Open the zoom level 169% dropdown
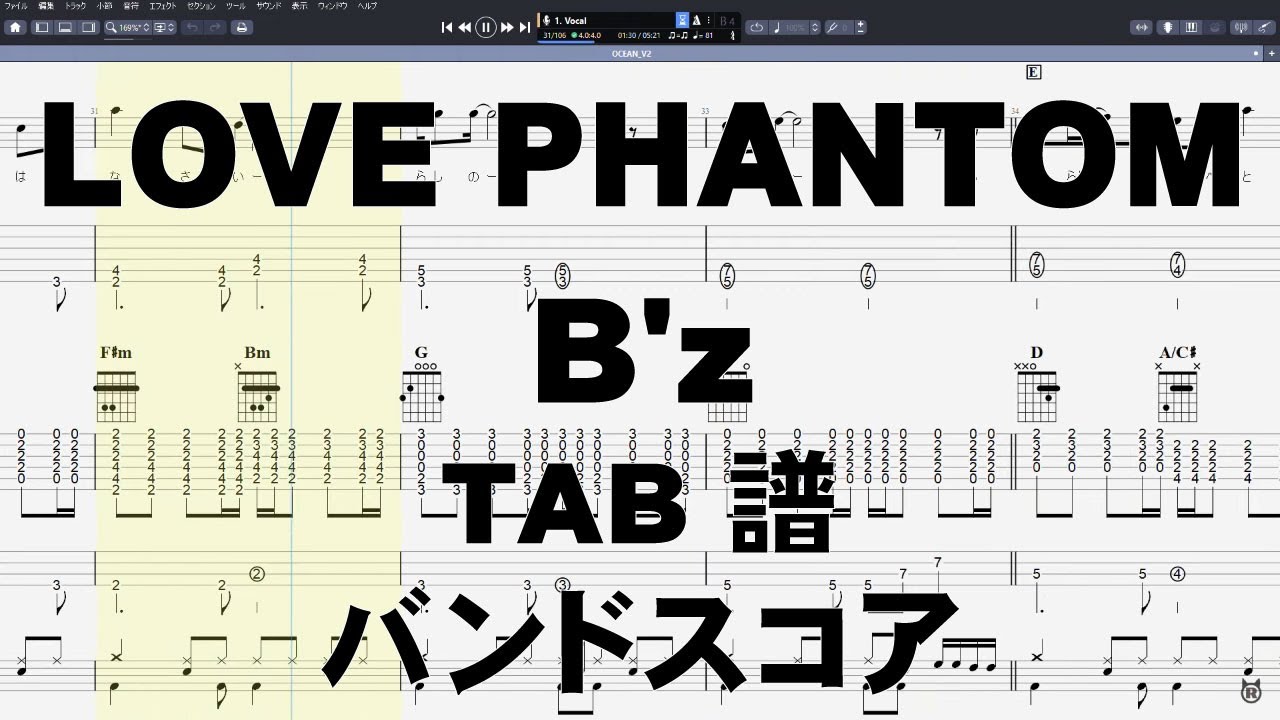The height and width of the screenshot is (720, 1280). 128,28
